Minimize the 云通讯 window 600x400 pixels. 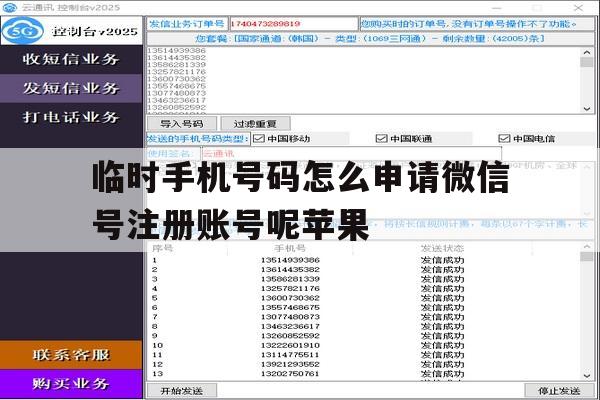coord(497,7)
